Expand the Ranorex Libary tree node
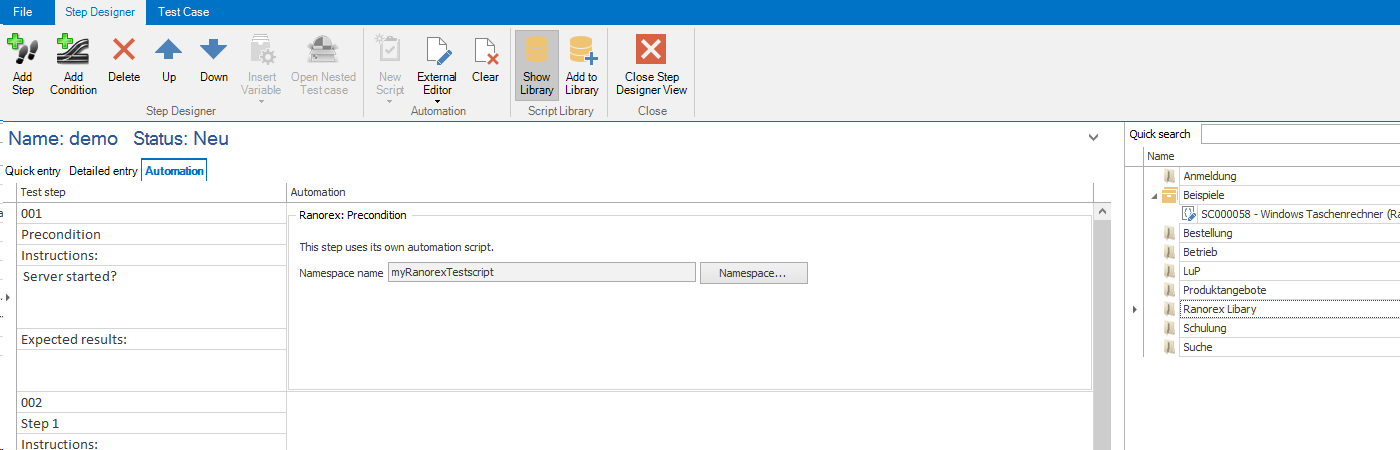 pos(1134,310)
